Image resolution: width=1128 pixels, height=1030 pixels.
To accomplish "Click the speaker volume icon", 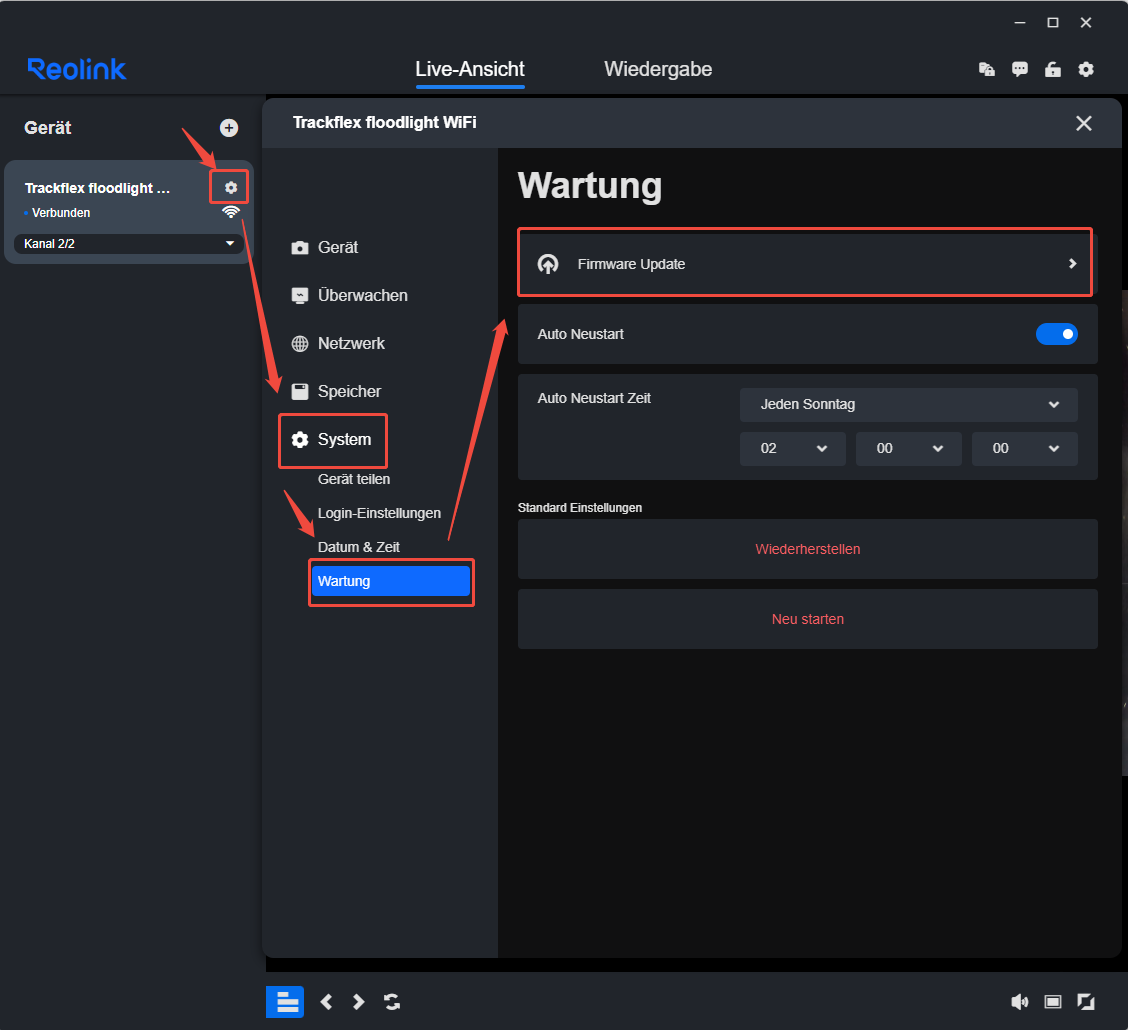I will tap(1019, 1002).
